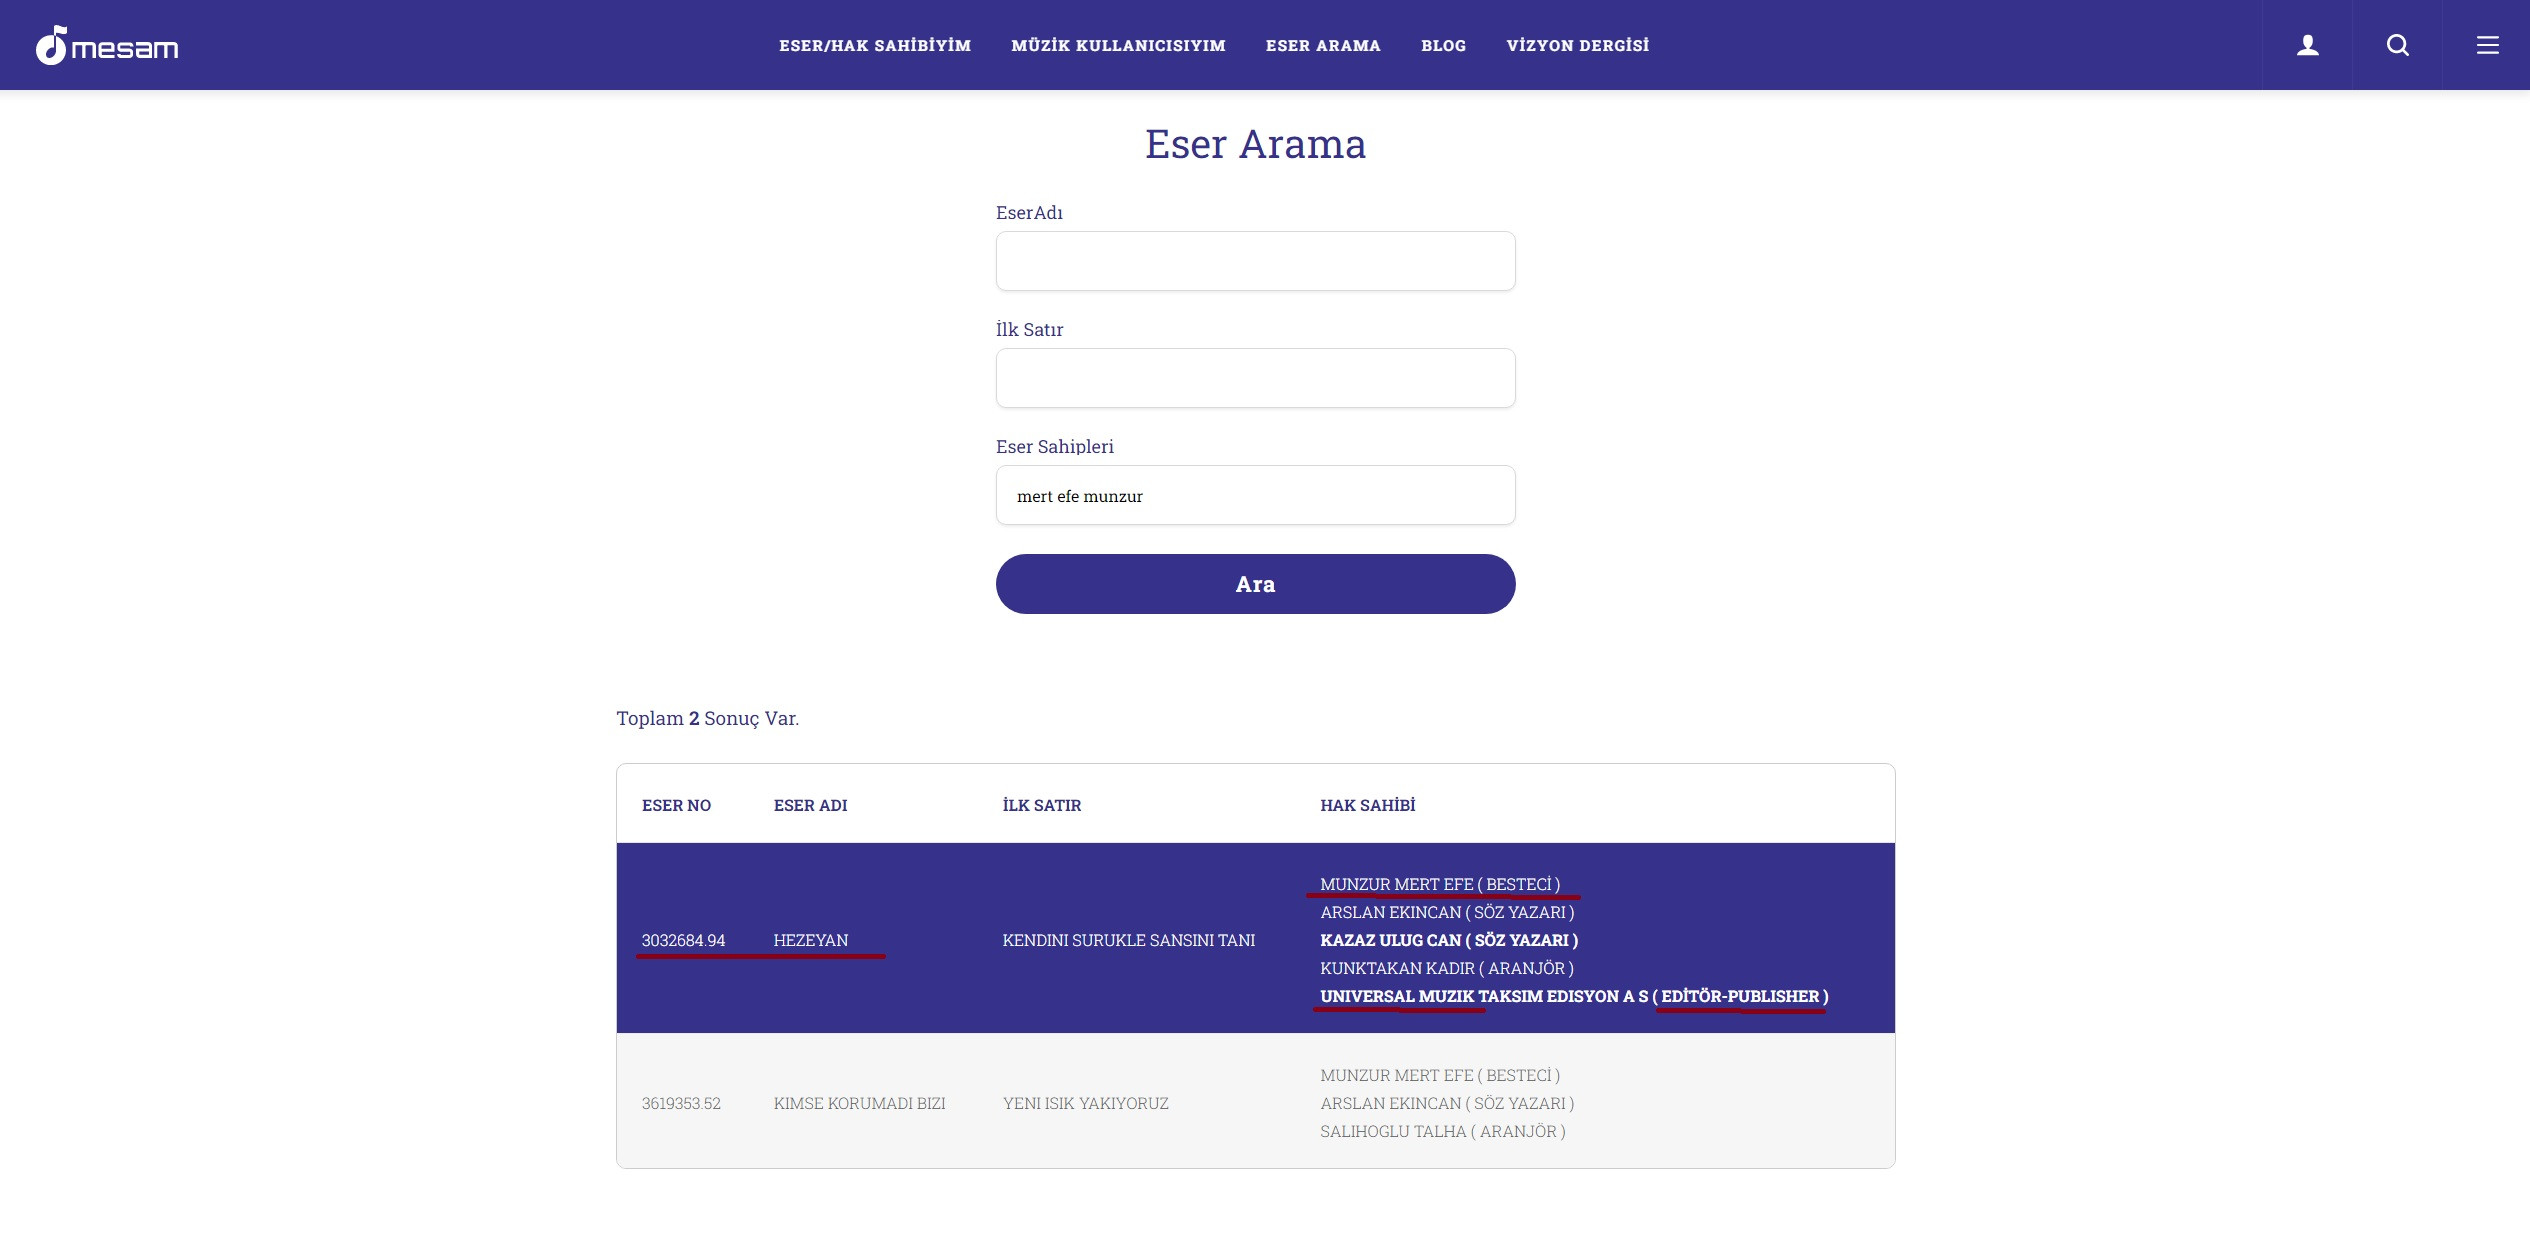Click into the İlk Satır field
This screenshot has width=2530, height=1254.
(x=1255, y=378)
